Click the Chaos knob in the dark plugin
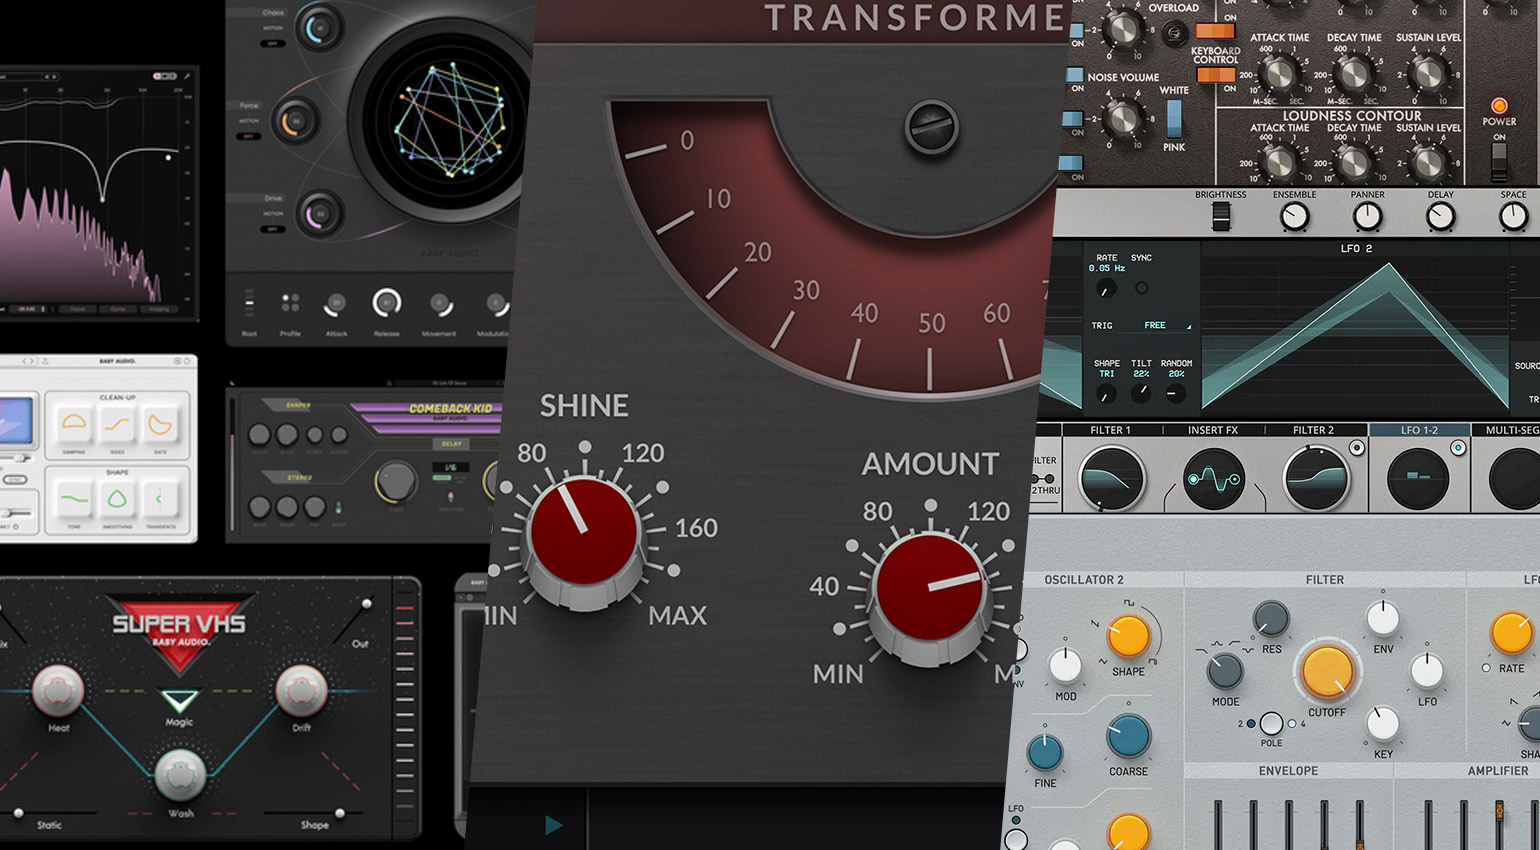 [x=321, y=28]
